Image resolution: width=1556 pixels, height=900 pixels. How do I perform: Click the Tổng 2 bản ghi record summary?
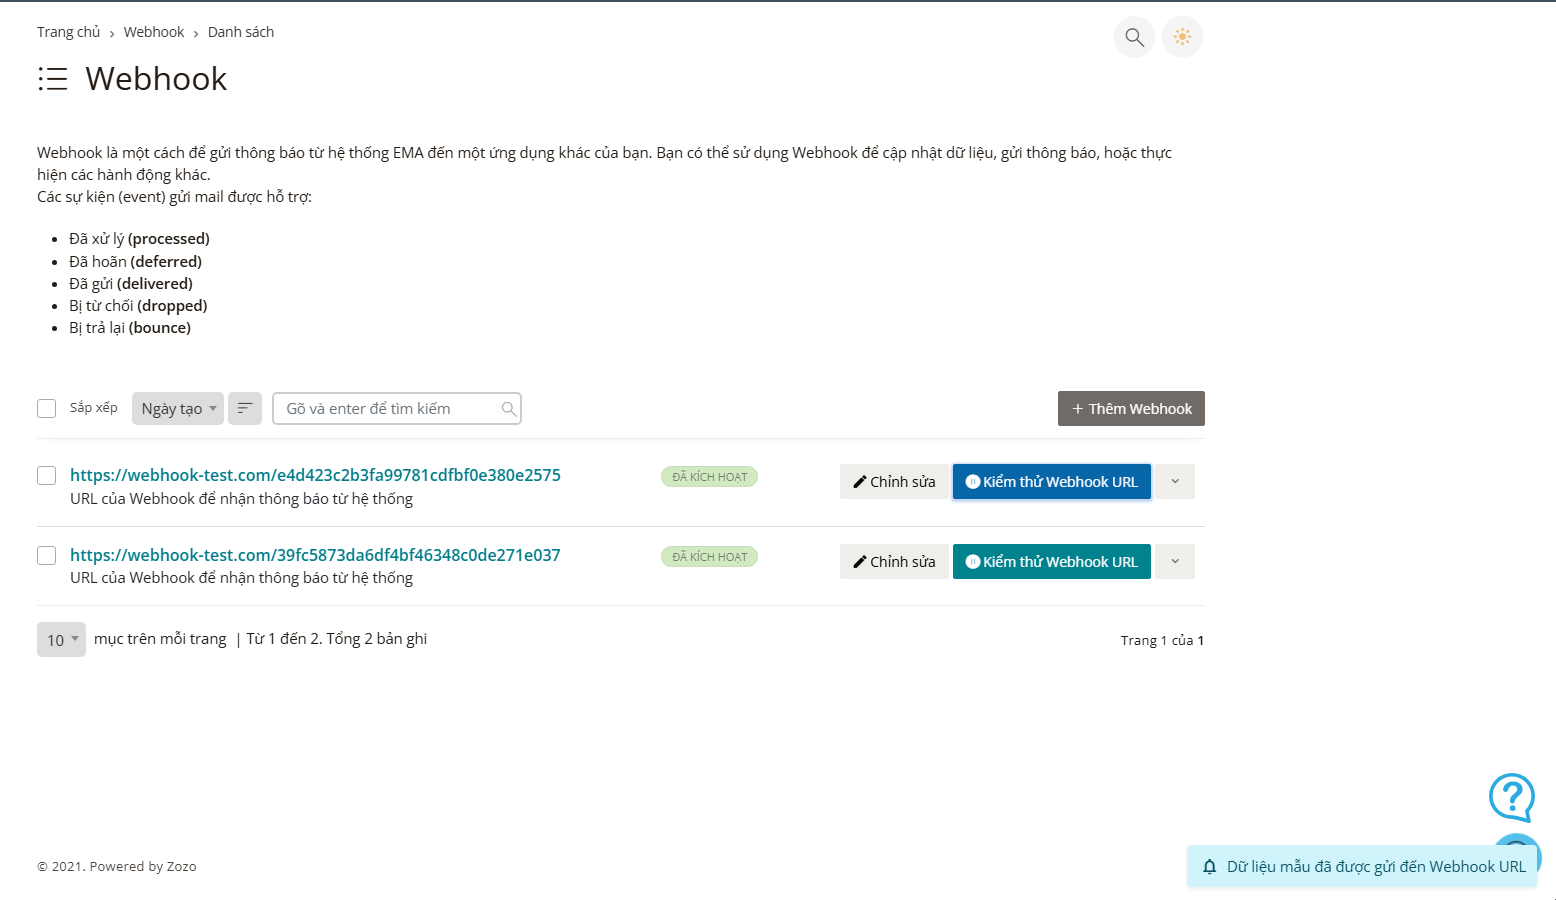pyautogui.click(x=377, y=638)
